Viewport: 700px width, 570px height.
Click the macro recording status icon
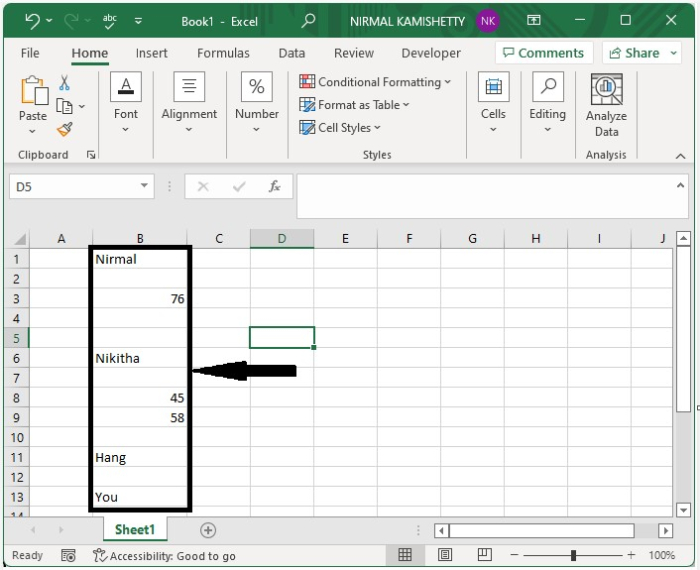click(68, 555)
